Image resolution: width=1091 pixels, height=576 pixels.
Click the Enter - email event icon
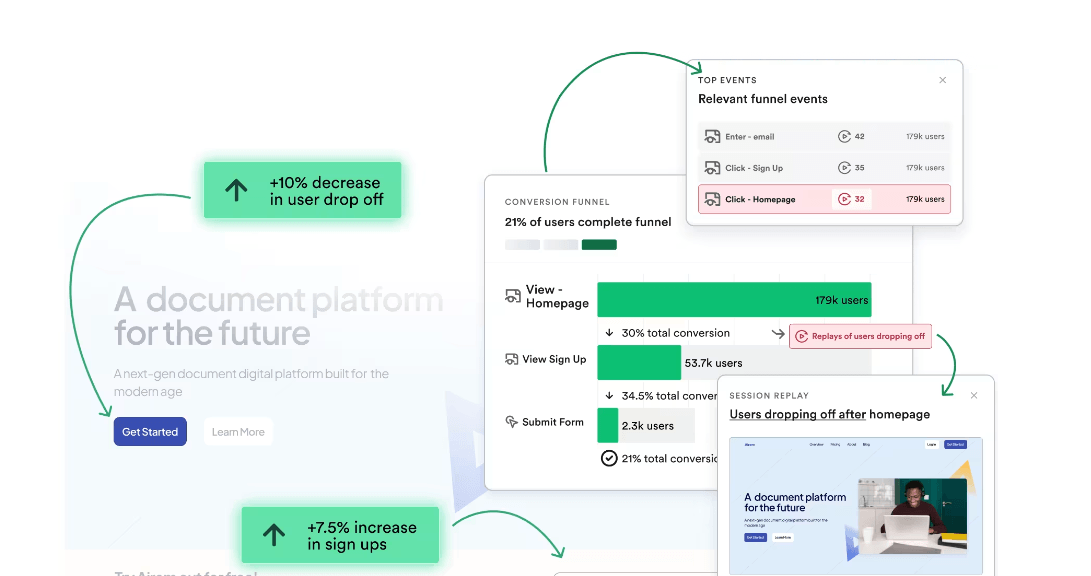pos(712,136)
